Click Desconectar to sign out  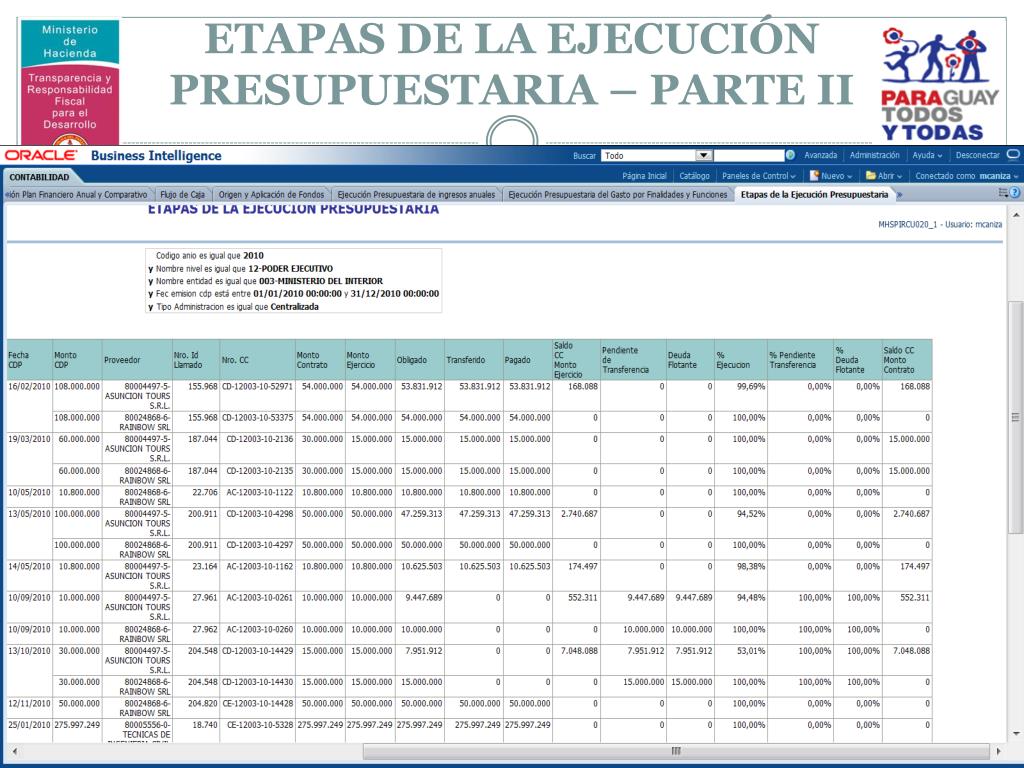coord(977,155)
